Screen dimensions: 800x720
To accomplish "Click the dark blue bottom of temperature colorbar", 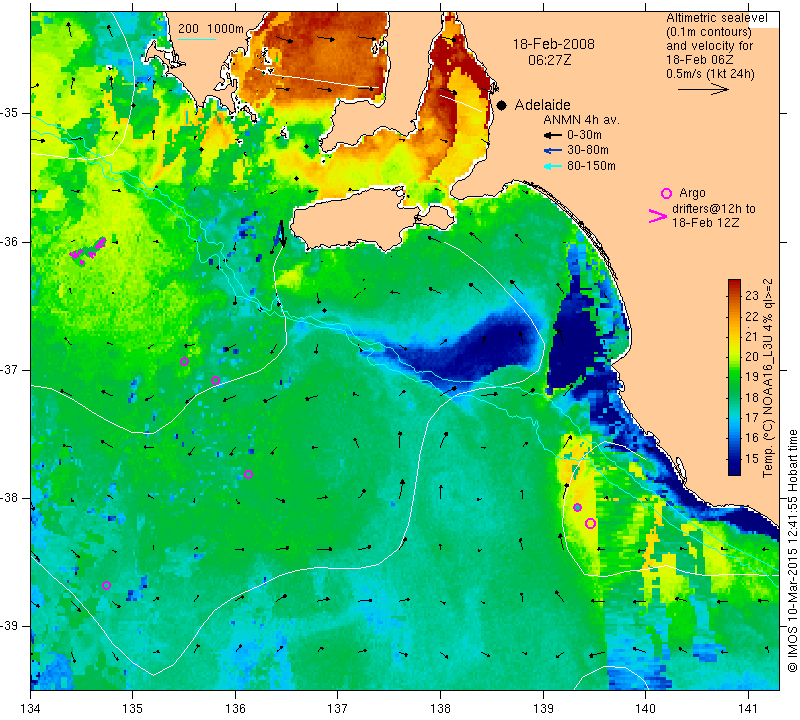I will coord(734,470).
